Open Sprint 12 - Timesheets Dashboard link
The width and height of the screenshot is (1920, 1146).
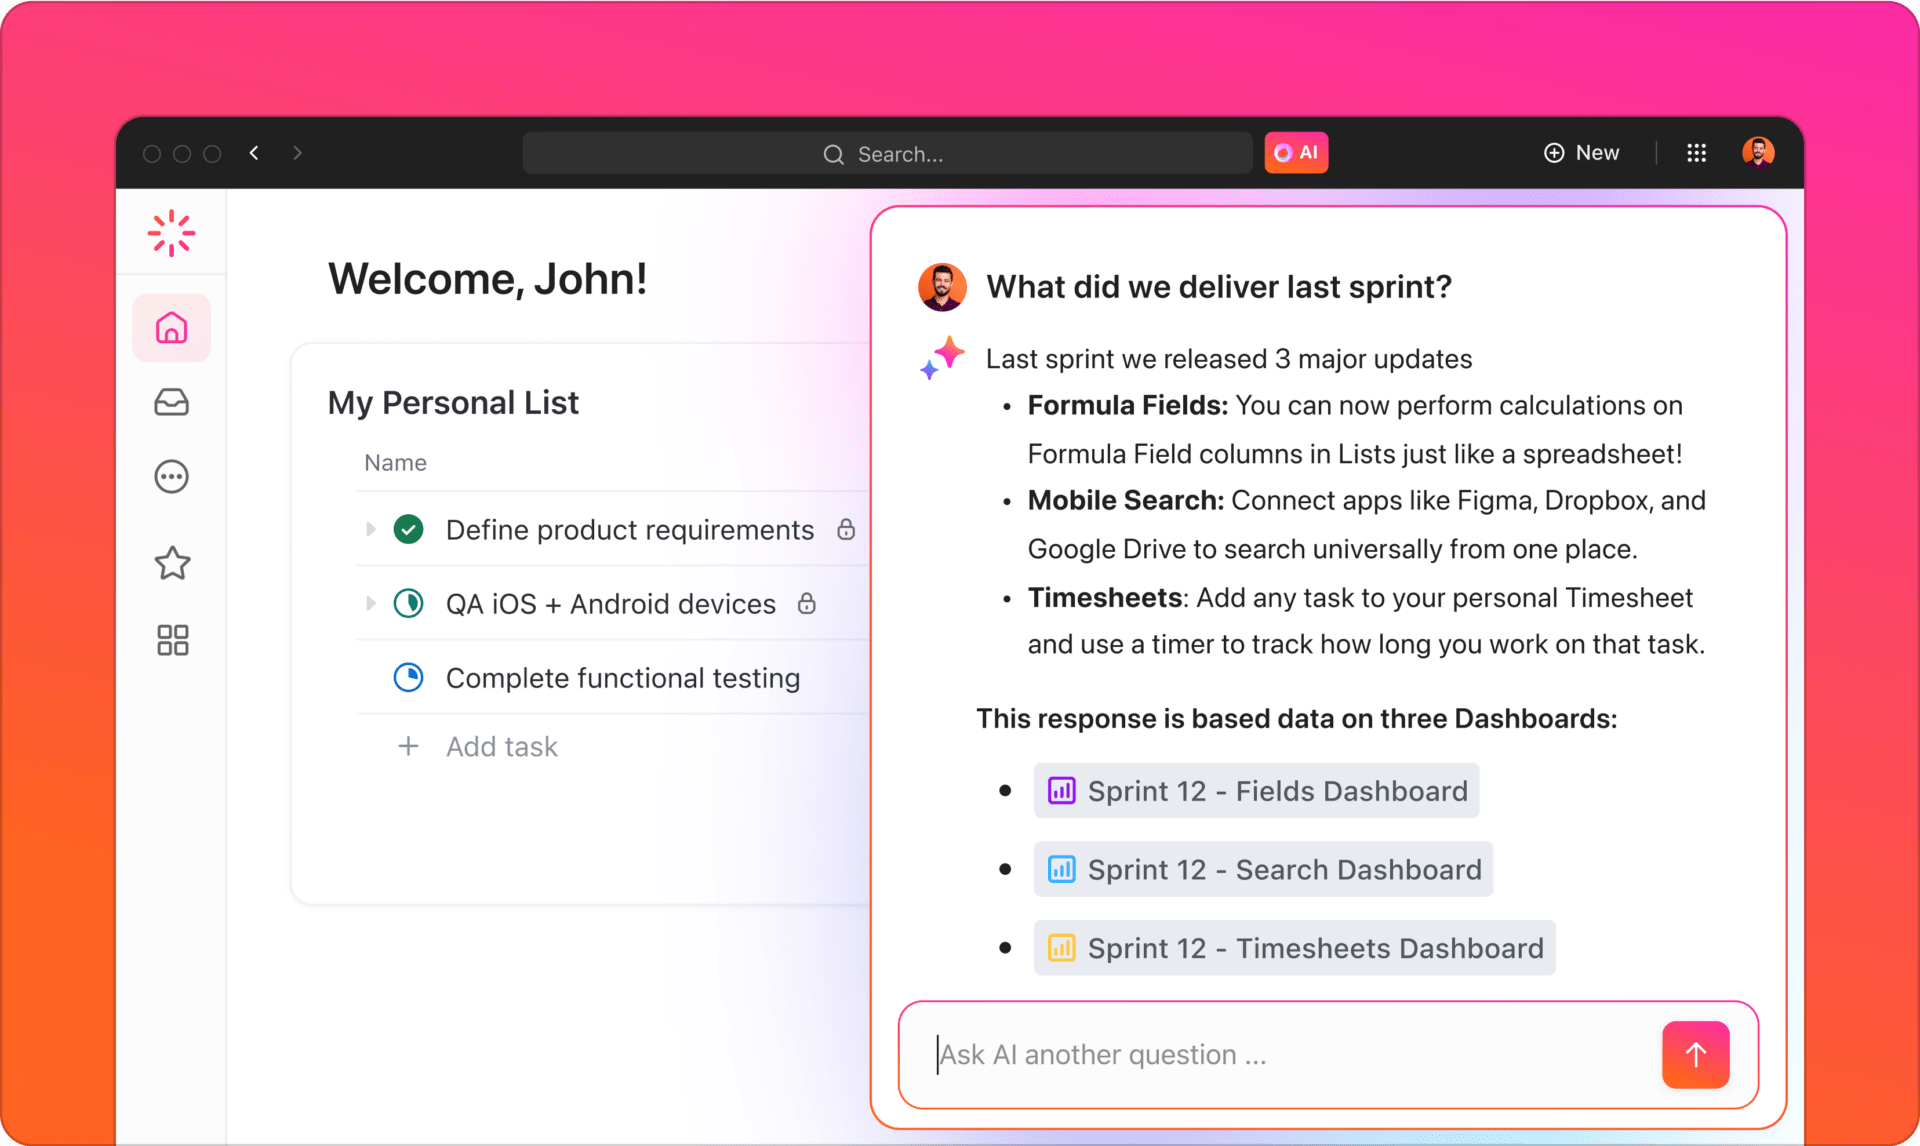[1294, 948]
